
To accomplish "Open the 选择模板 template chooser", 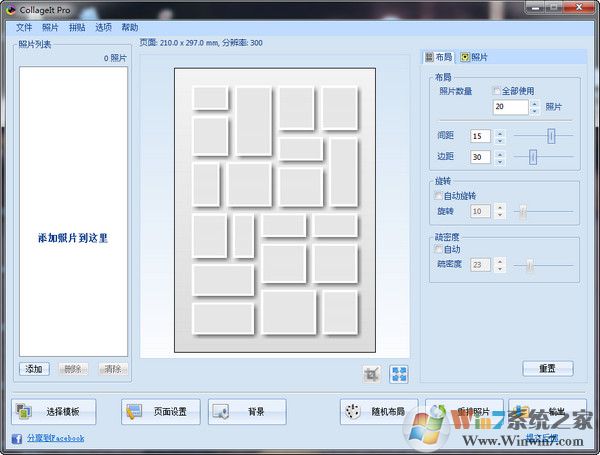I will [x=54, y=412].
